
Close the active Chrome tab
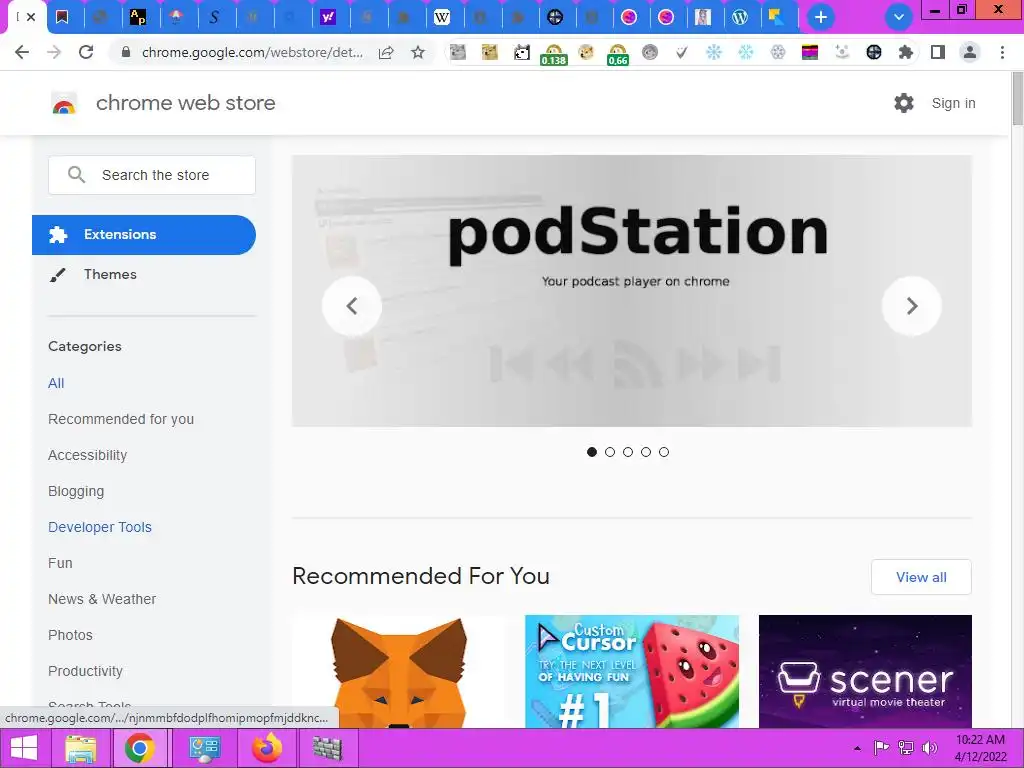click(31, 17)
